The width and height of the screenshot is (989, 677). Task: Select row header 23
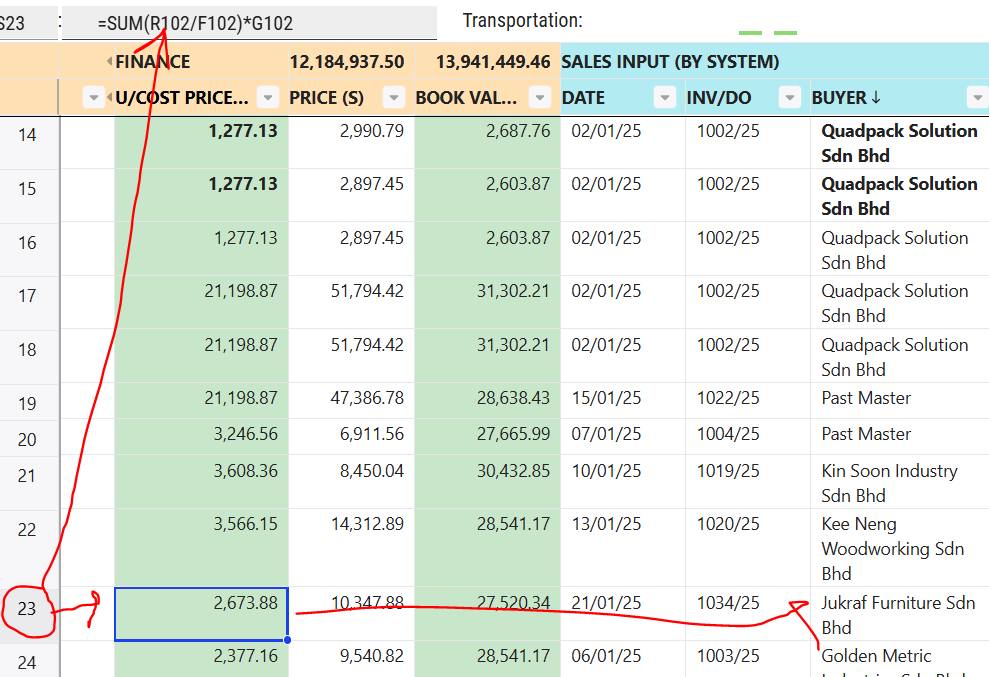27,614
